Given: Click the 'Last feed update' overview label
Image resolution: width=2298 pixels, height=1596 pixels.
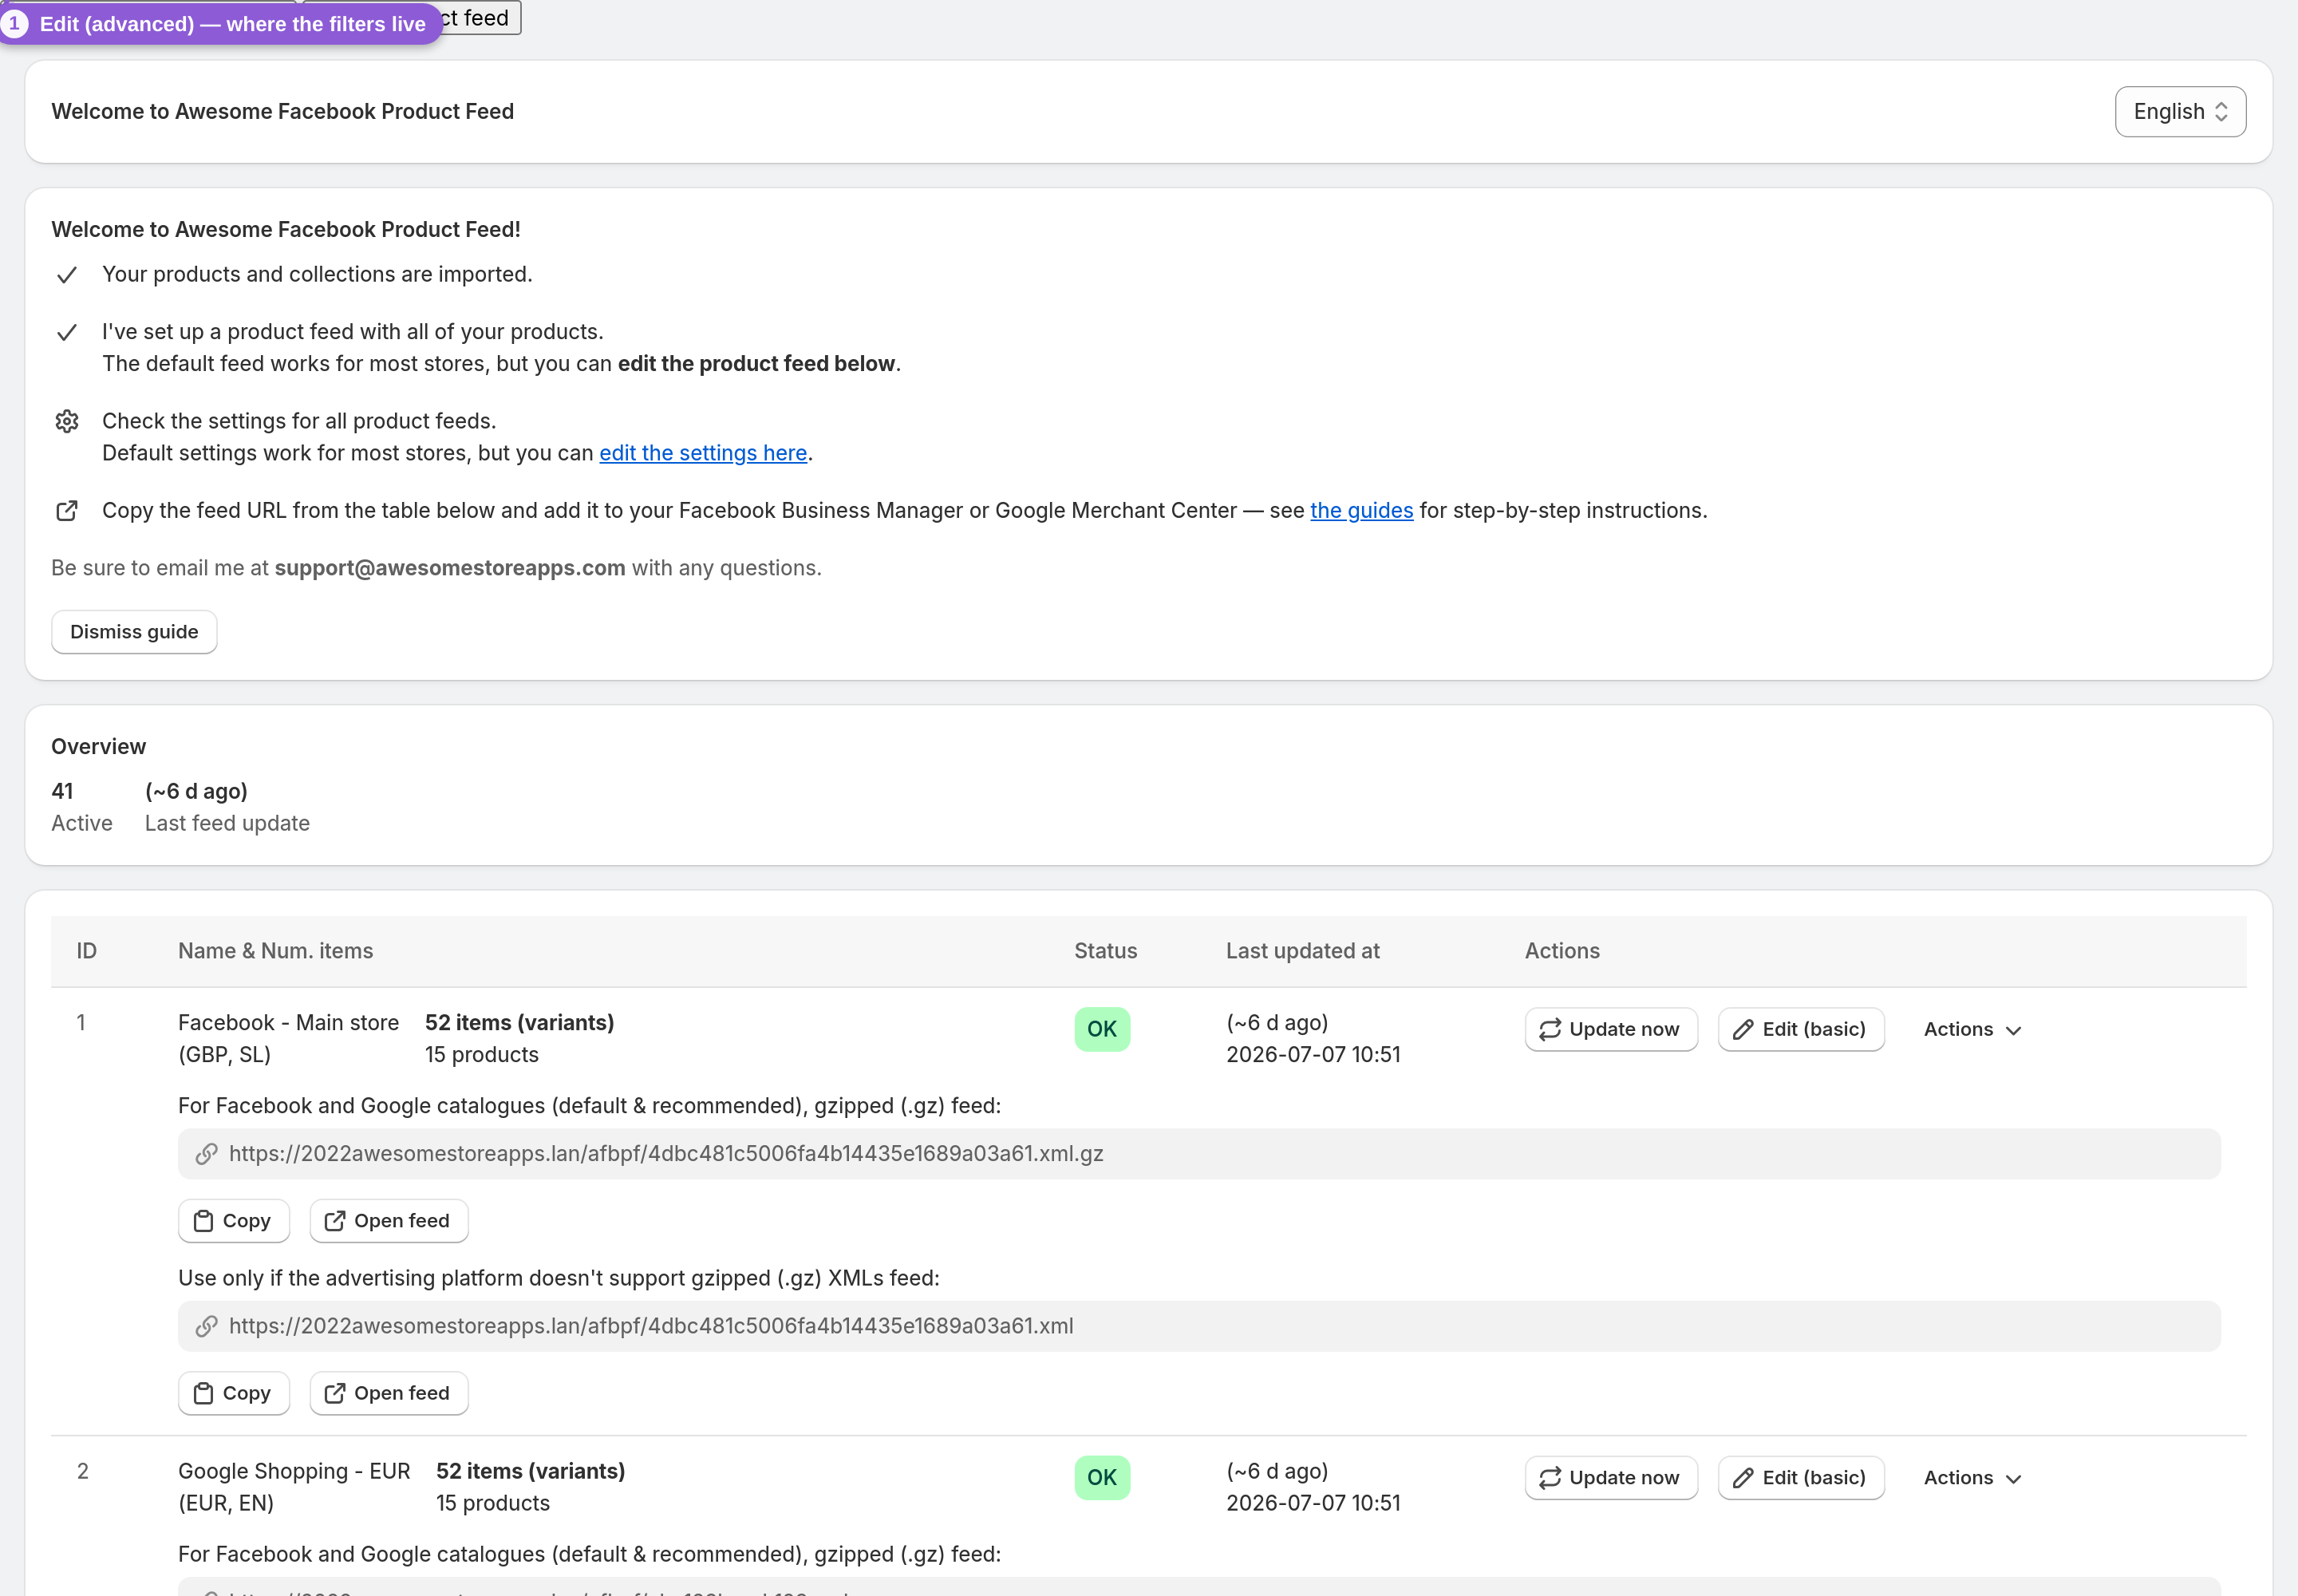Looking at the screenshot, I should pyautogui.click(x=227, y=823).
